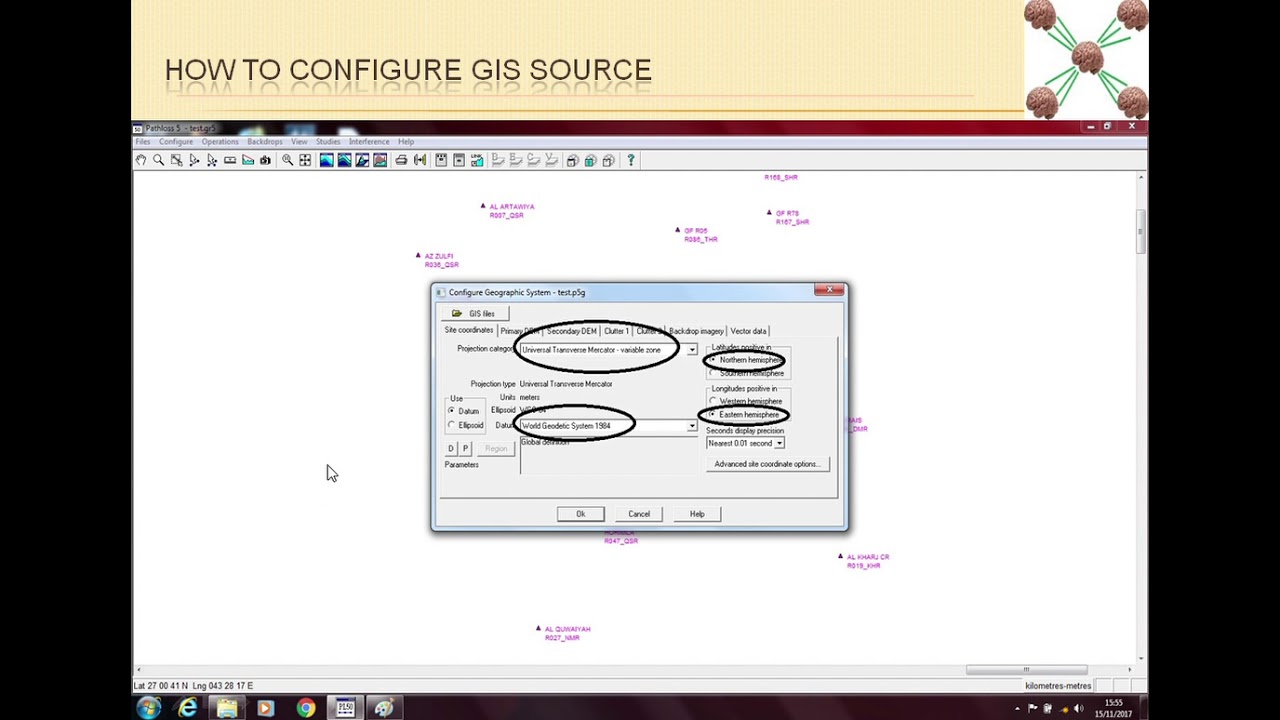The image size is (1280, 720).
Task: Click the link label rectangle toolbar icon
Action: [229, 160]
